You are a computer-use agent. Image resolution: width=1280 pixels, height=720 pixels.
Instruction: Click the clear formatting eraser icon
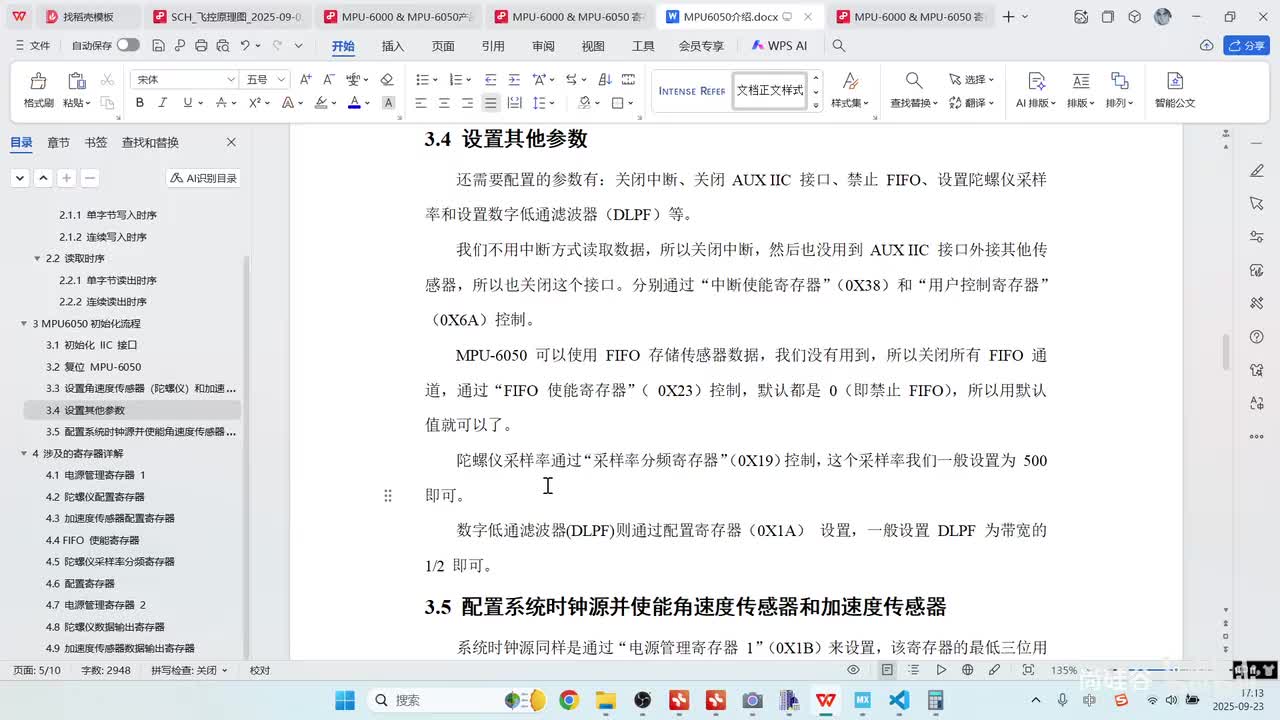[x=387, y=79]
